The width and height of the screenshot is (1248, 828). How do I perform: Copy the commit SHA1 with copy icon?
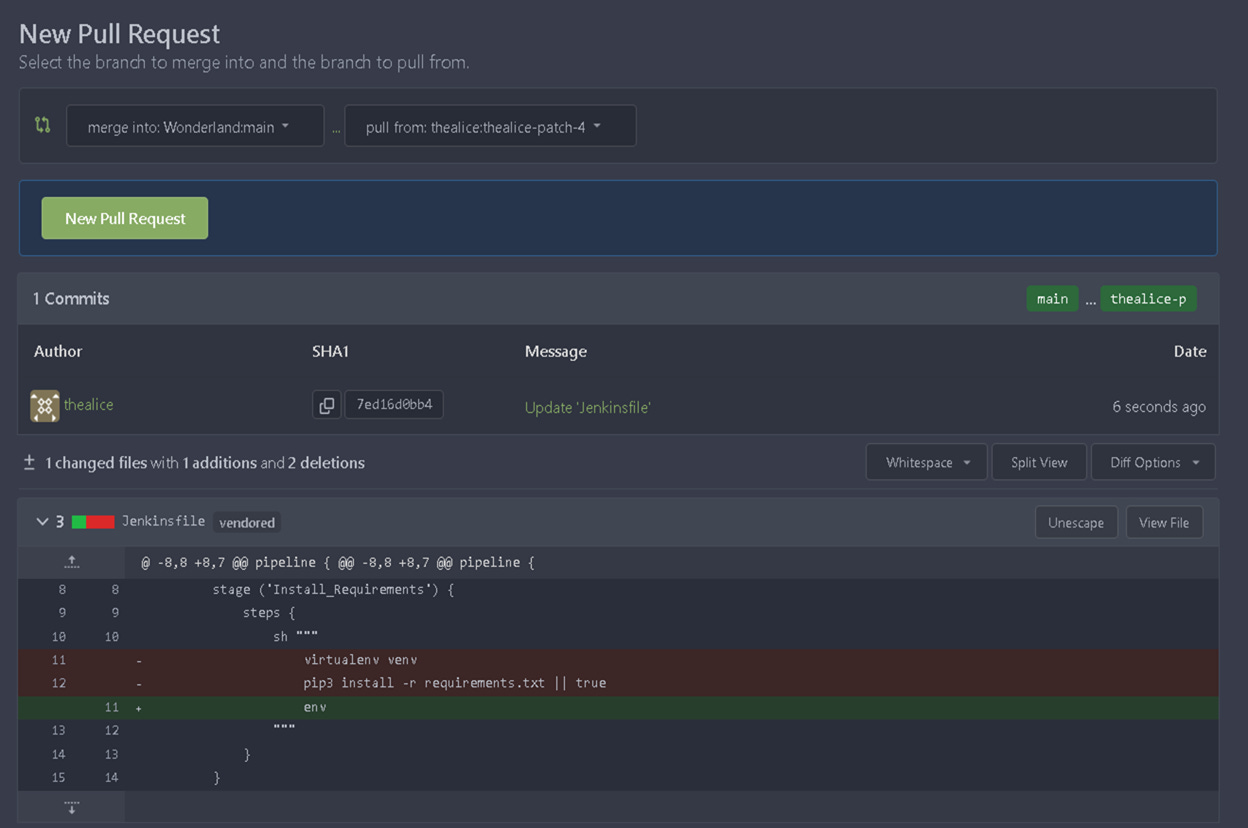point(327,405)
